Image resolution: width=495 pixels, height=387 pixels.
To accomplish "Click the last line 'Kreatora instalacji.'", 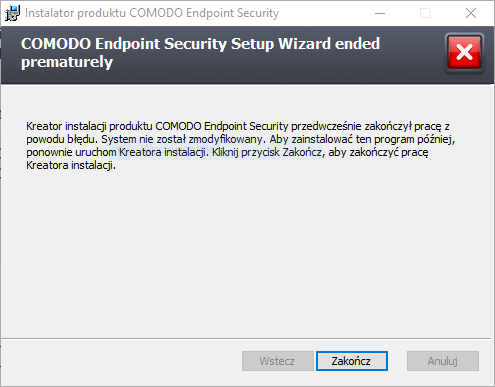I will point(71,165).
